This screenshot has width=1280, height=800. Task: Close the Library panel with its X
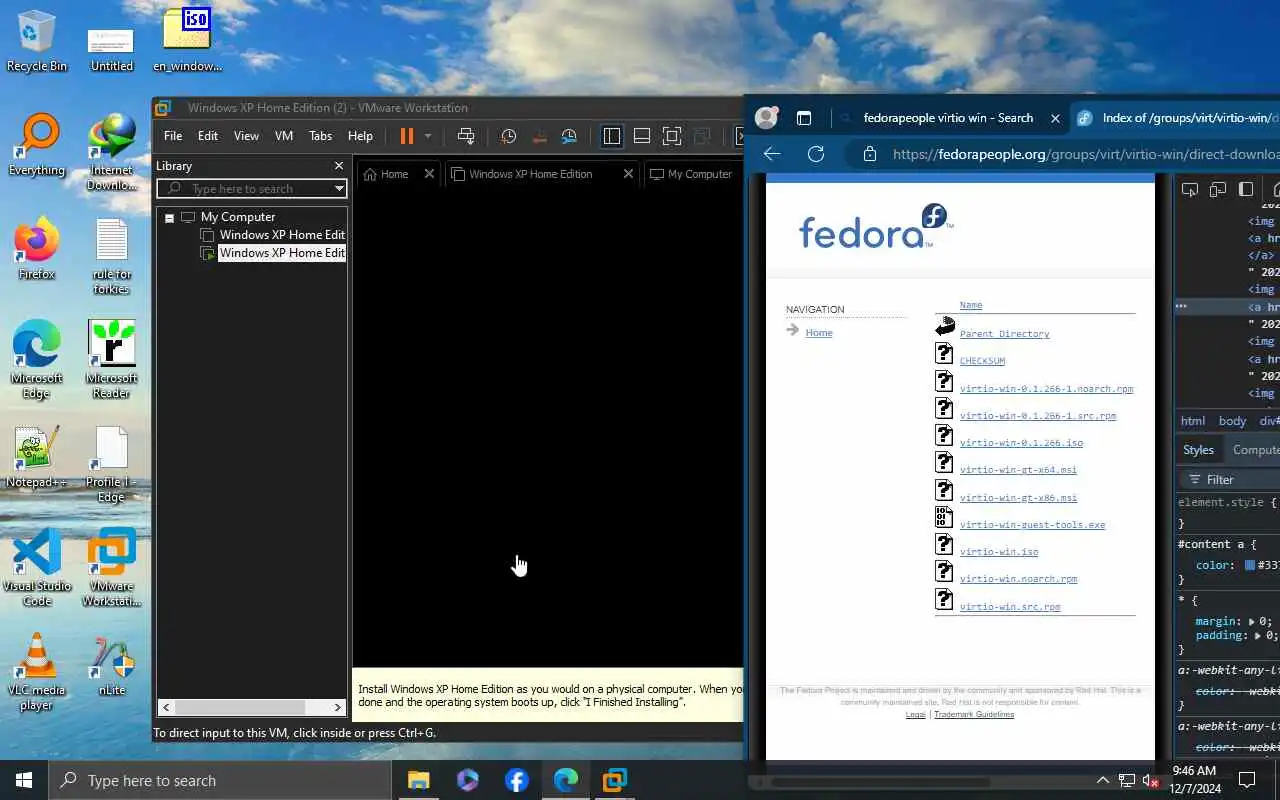(339, 166)
